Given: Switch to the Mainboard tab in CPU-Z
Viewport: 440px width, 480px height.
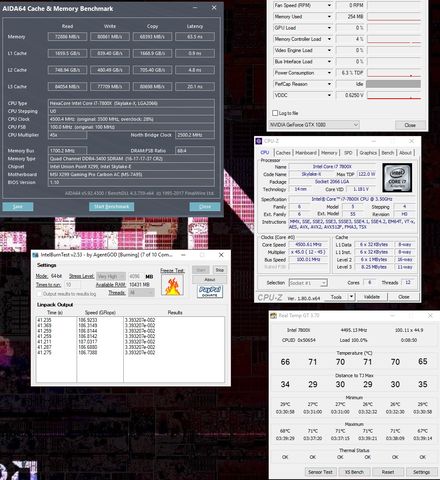Looking at the screenshot, I should click(x=306, y=153).
